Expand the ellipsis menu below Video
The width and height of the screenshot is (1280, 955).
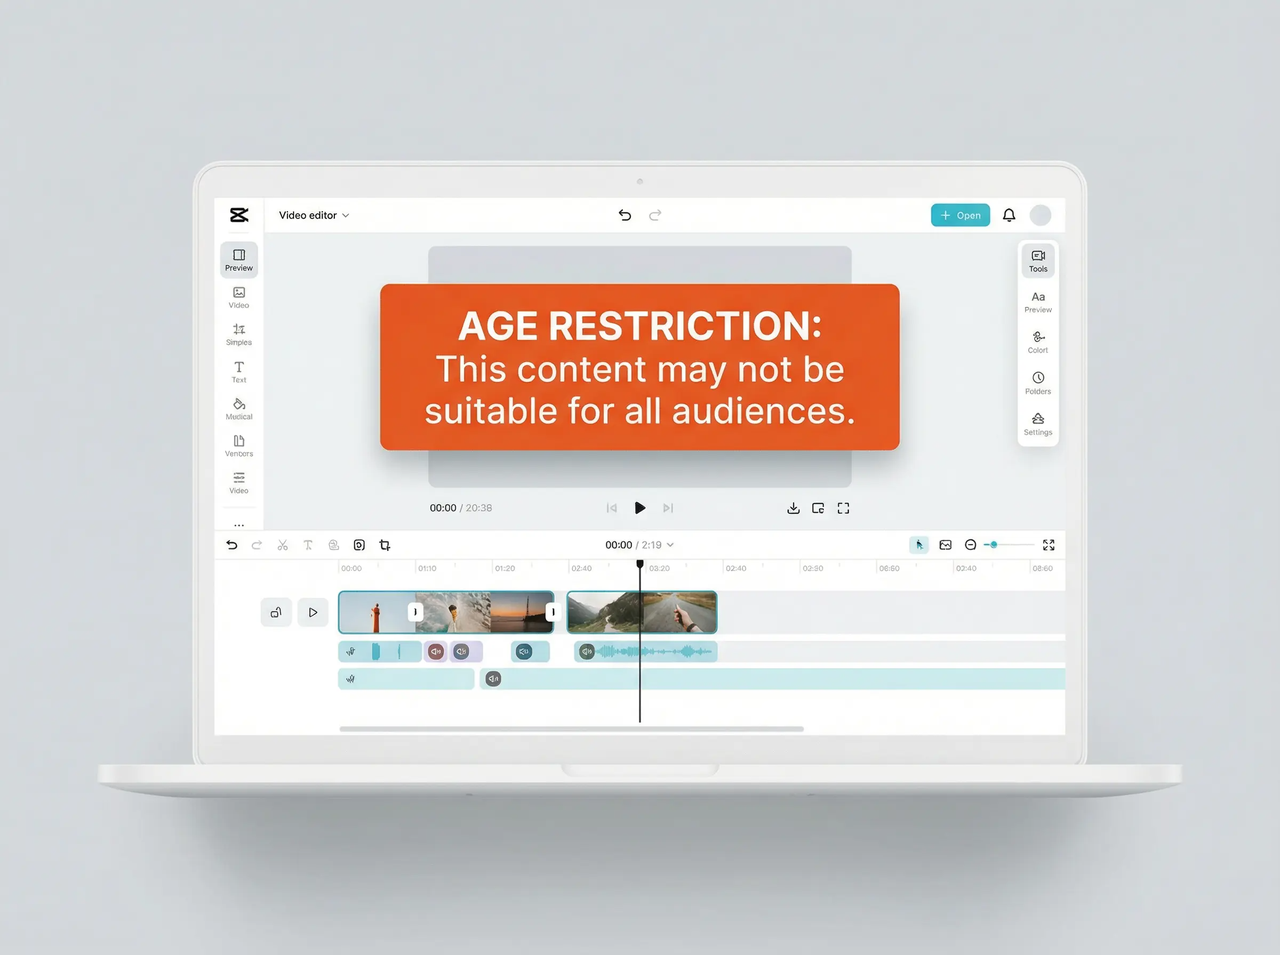[239, 525]
